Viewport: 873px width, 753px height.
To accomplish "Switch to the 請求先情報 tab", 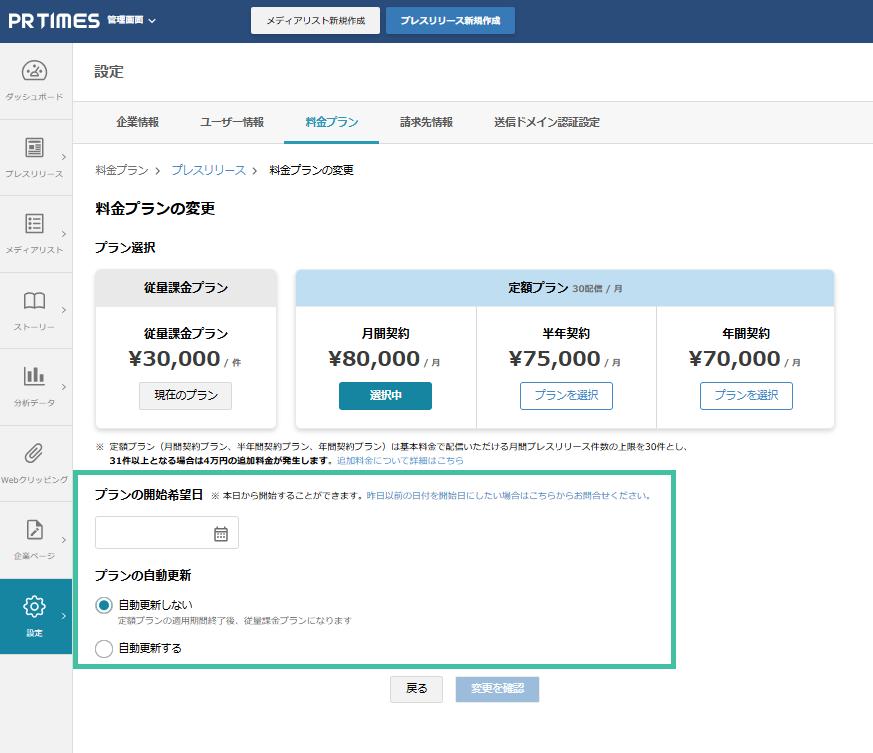I will click(x=426, y=122).
